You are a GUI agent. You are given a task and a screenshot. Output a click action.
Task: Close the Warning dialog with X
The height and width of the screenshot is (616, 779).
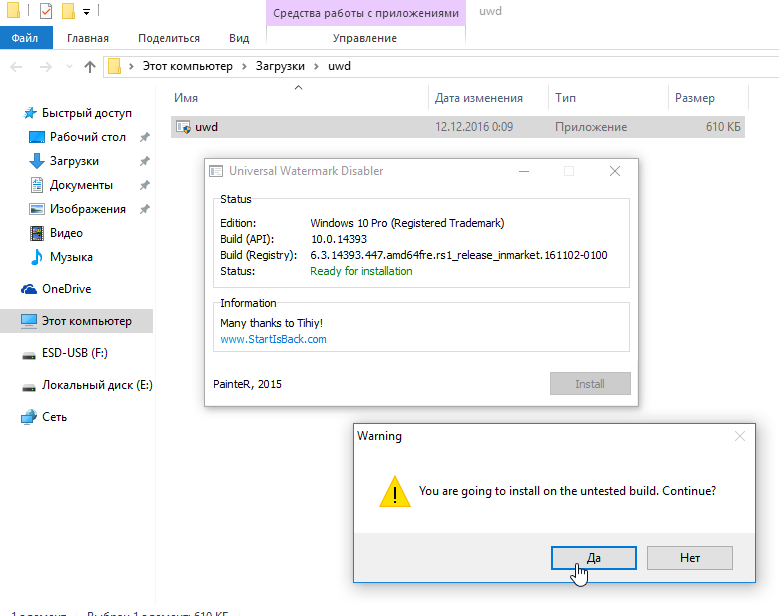pyautogui.click(x=740, y=436)
